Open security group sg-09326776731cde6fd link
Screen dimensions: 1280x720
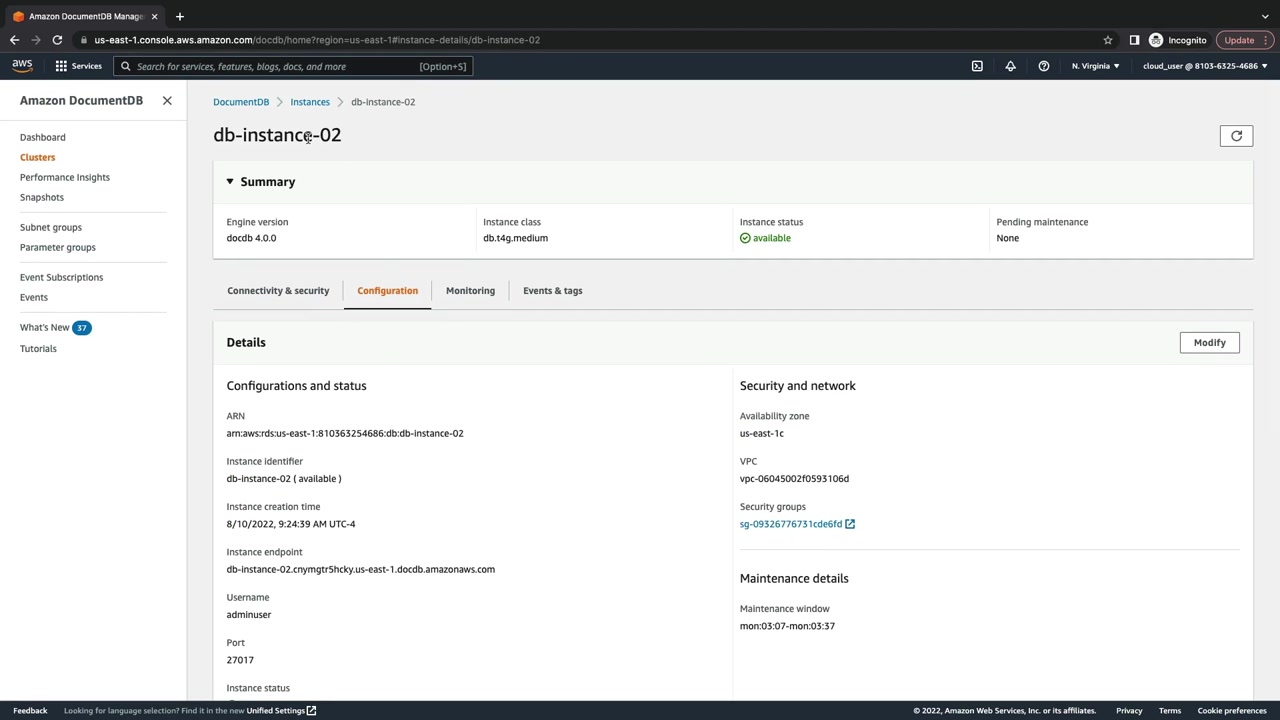click(791, 524)
